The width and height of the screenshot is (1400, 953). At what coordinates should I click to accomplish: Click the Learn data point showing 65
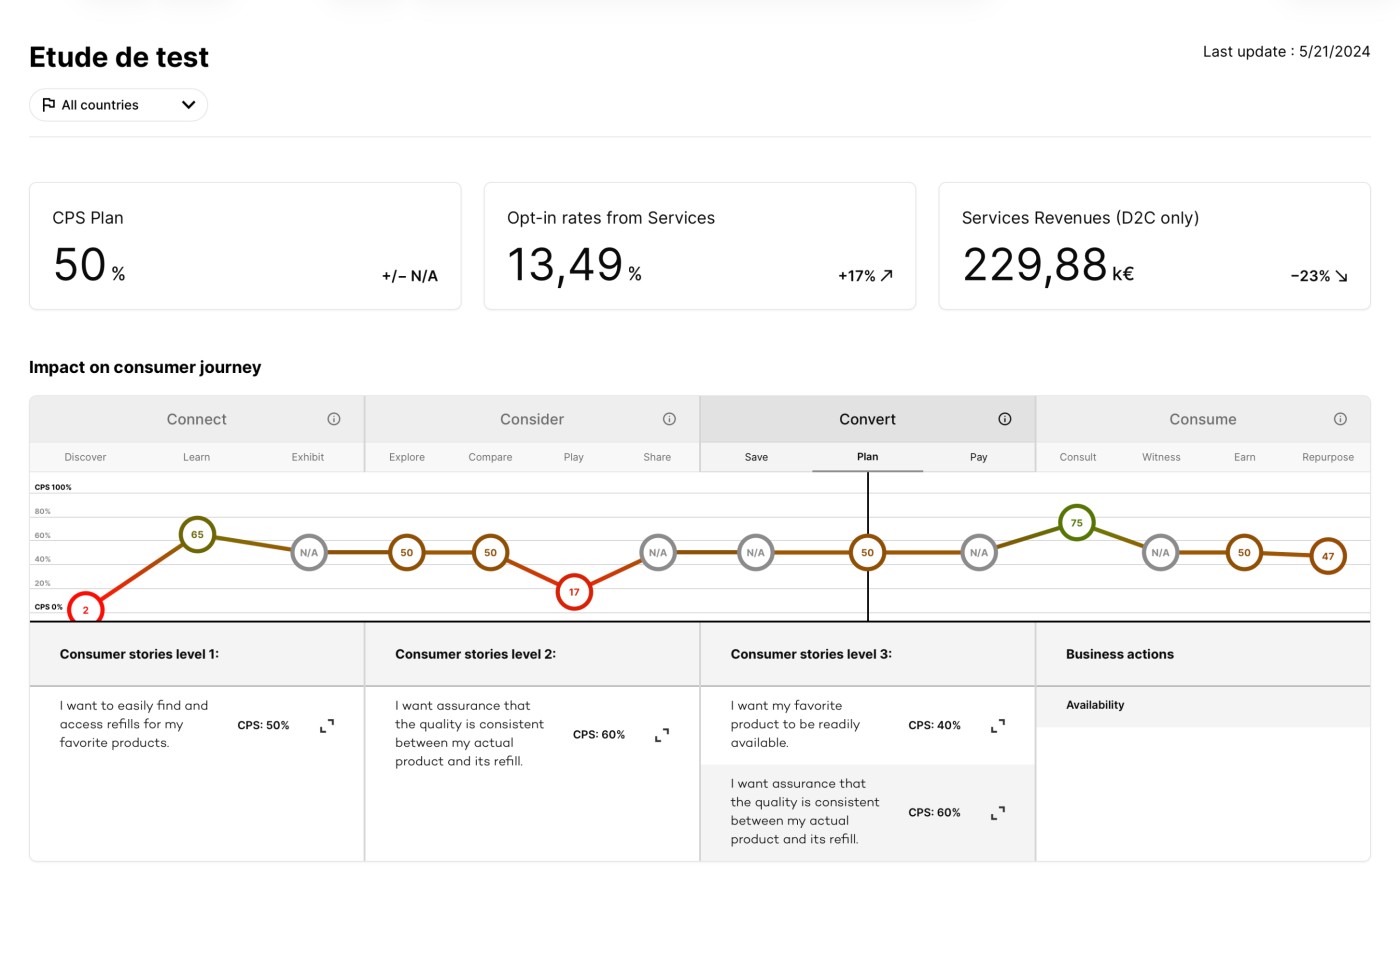click(197, 534)
